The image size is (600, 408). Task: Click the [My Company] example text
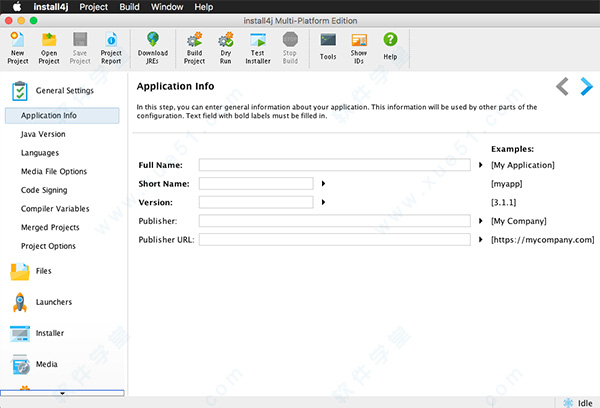(519, 221)
